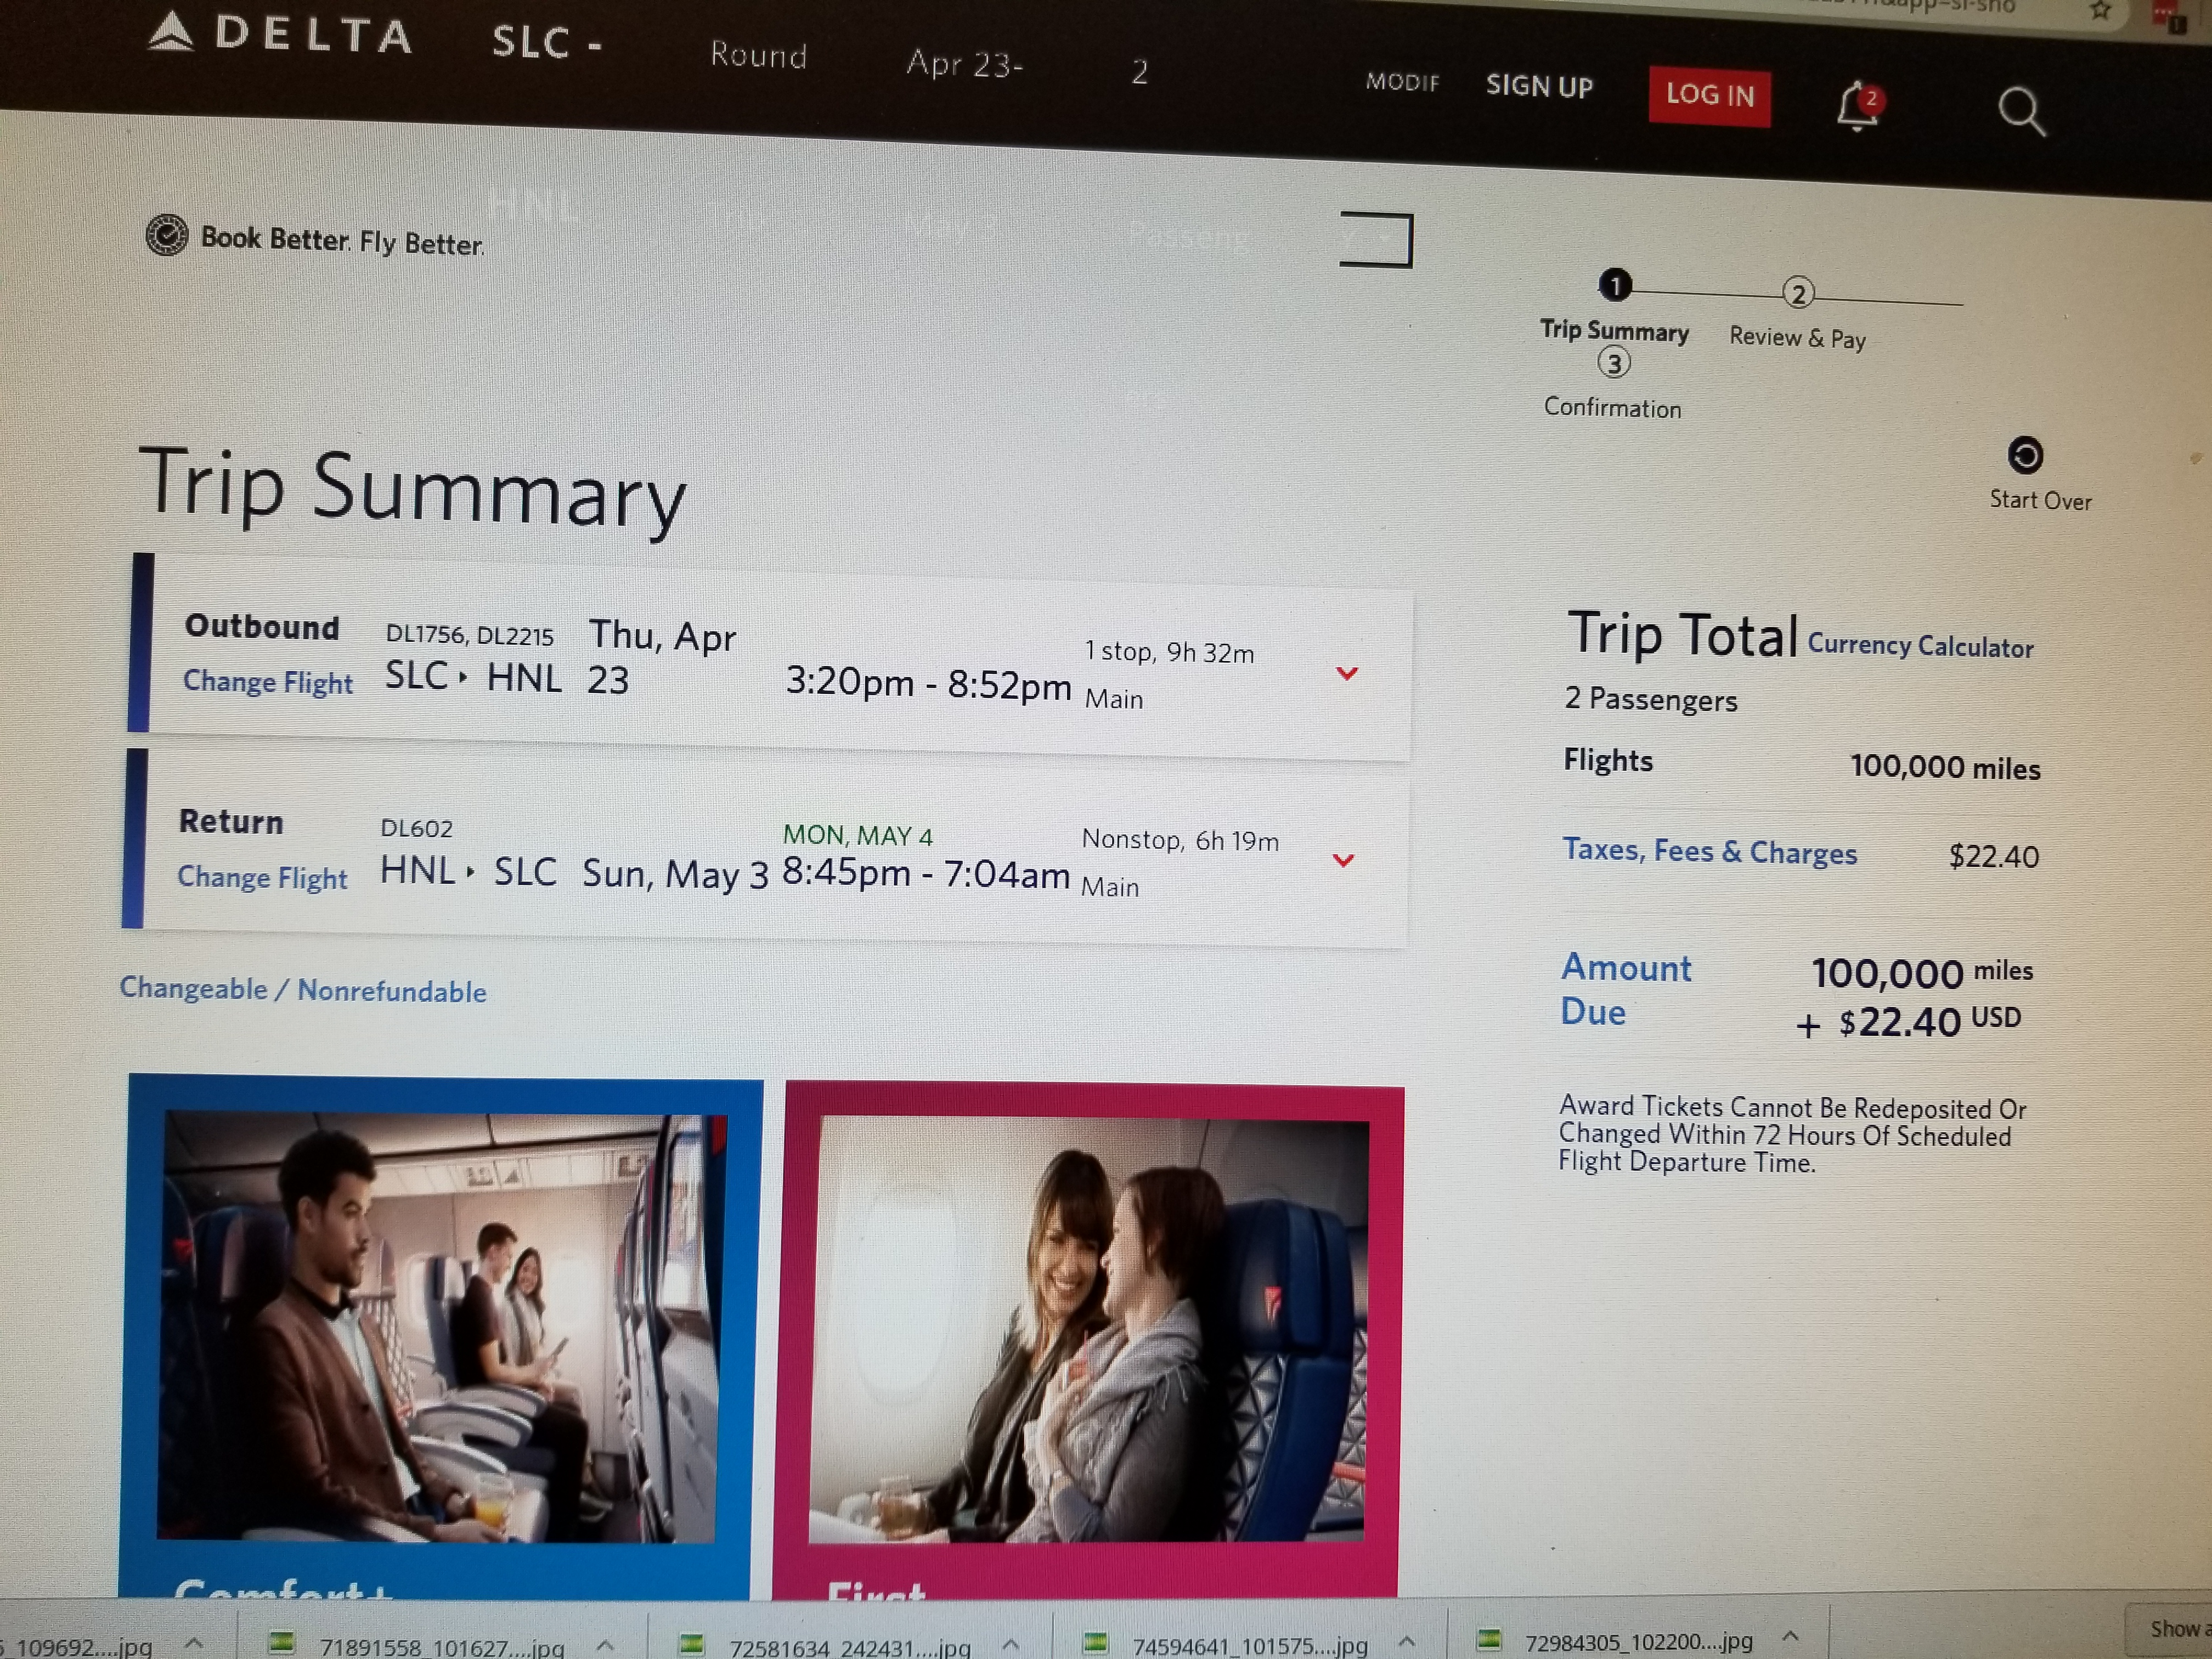Click the Nonstop, 6h 19m text
This screenshot has height=1659, width=2212.
pyautogui.click(x=1180, y=840)
